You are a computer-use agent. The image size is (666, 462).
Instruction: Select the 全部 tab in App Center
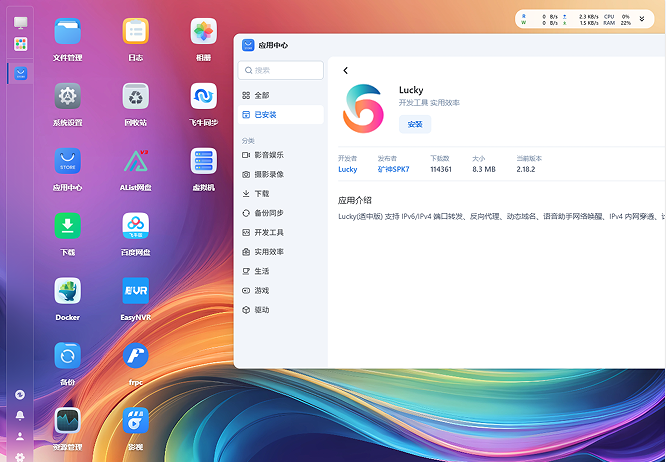click(x=262, y=95)
